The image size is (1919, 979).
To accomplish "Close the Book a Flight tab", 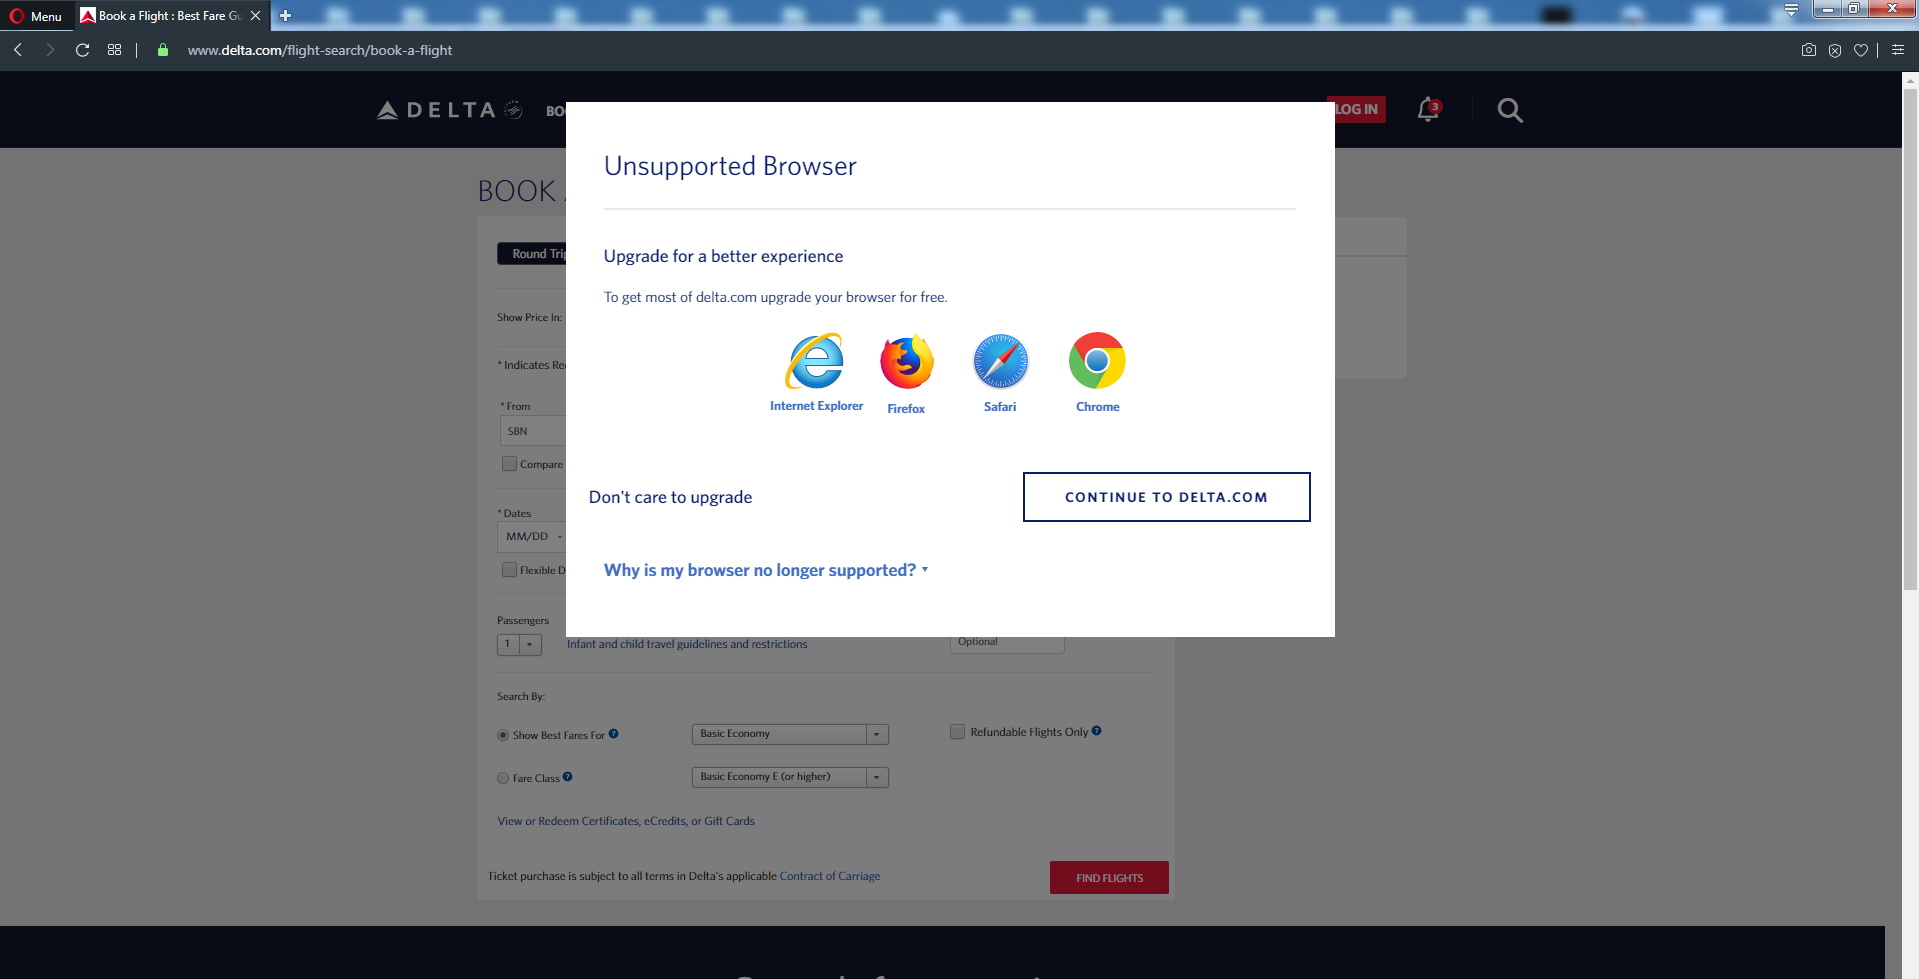I will pyautogui.click(x=256, y=16).
